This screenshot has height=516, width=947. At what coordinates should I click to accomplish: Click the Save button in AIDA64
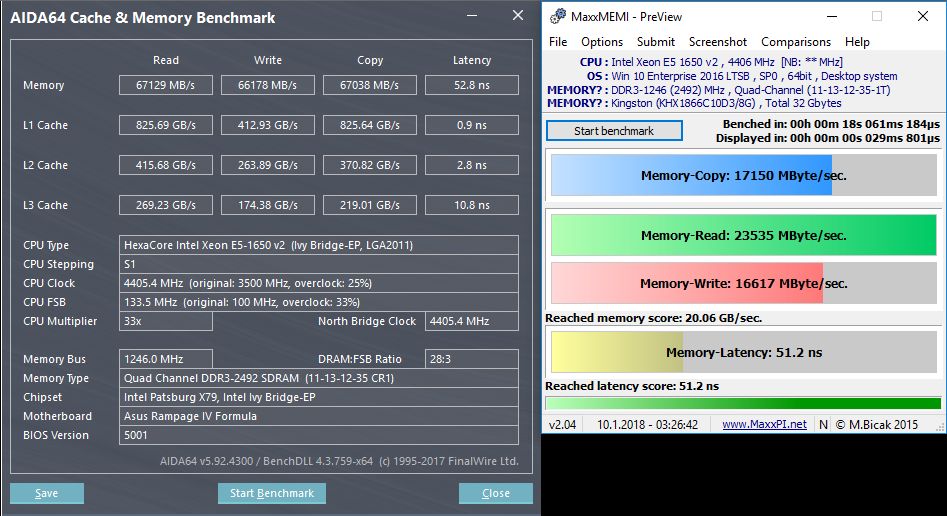tap(47, 493)
